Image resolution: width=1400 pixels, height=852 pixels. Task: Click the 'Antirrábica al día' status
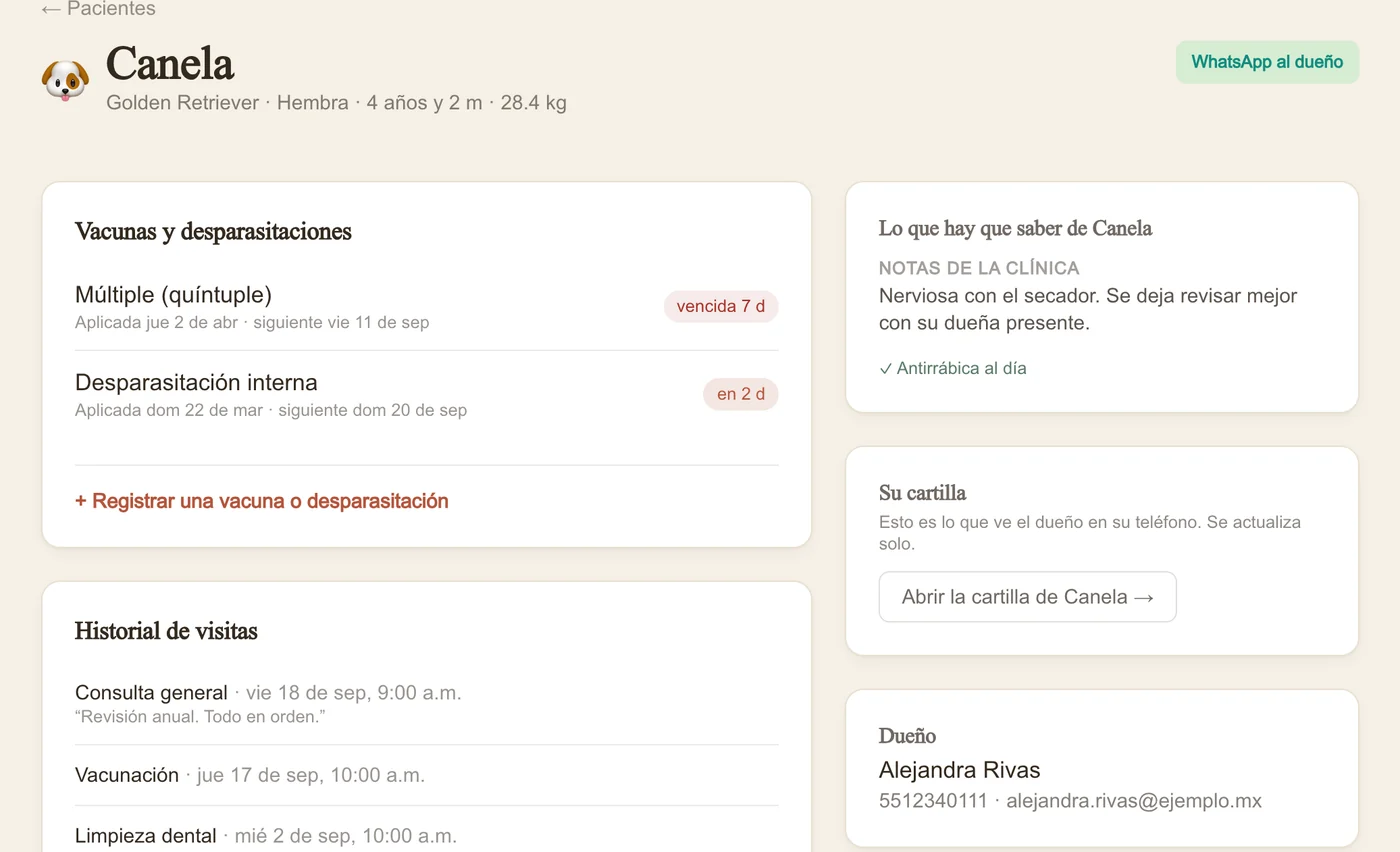(953, 368)
